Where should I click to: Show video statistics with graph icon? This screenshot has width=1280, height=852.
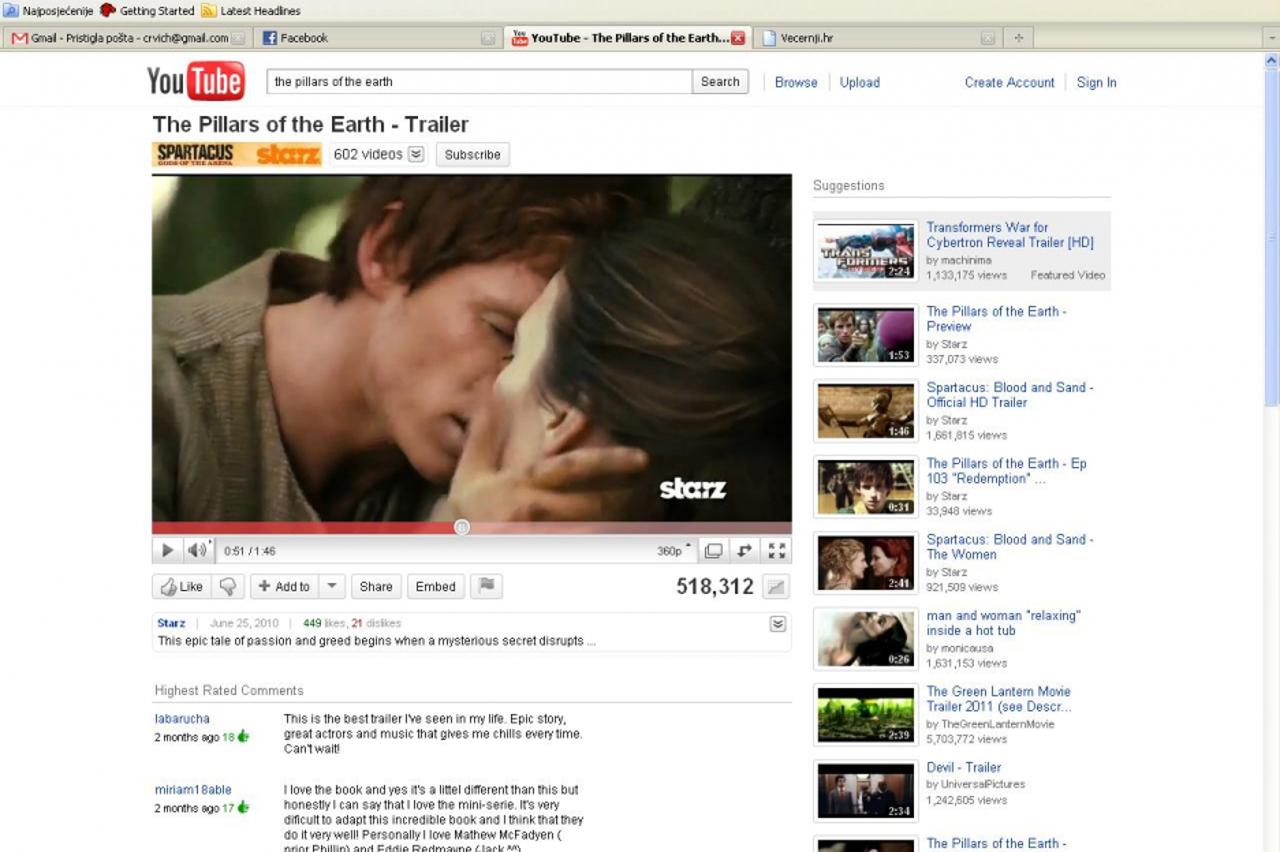point(776,587)
